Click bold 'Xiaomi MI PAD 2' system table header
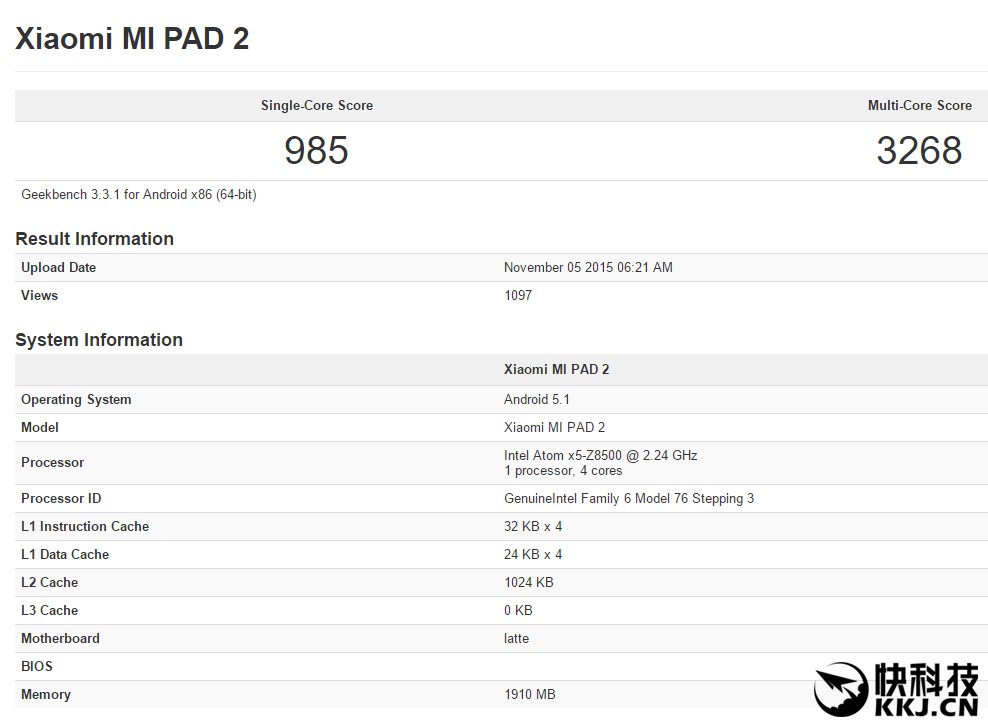The width and height of the screenshot is (988, 727). [556, 369]
